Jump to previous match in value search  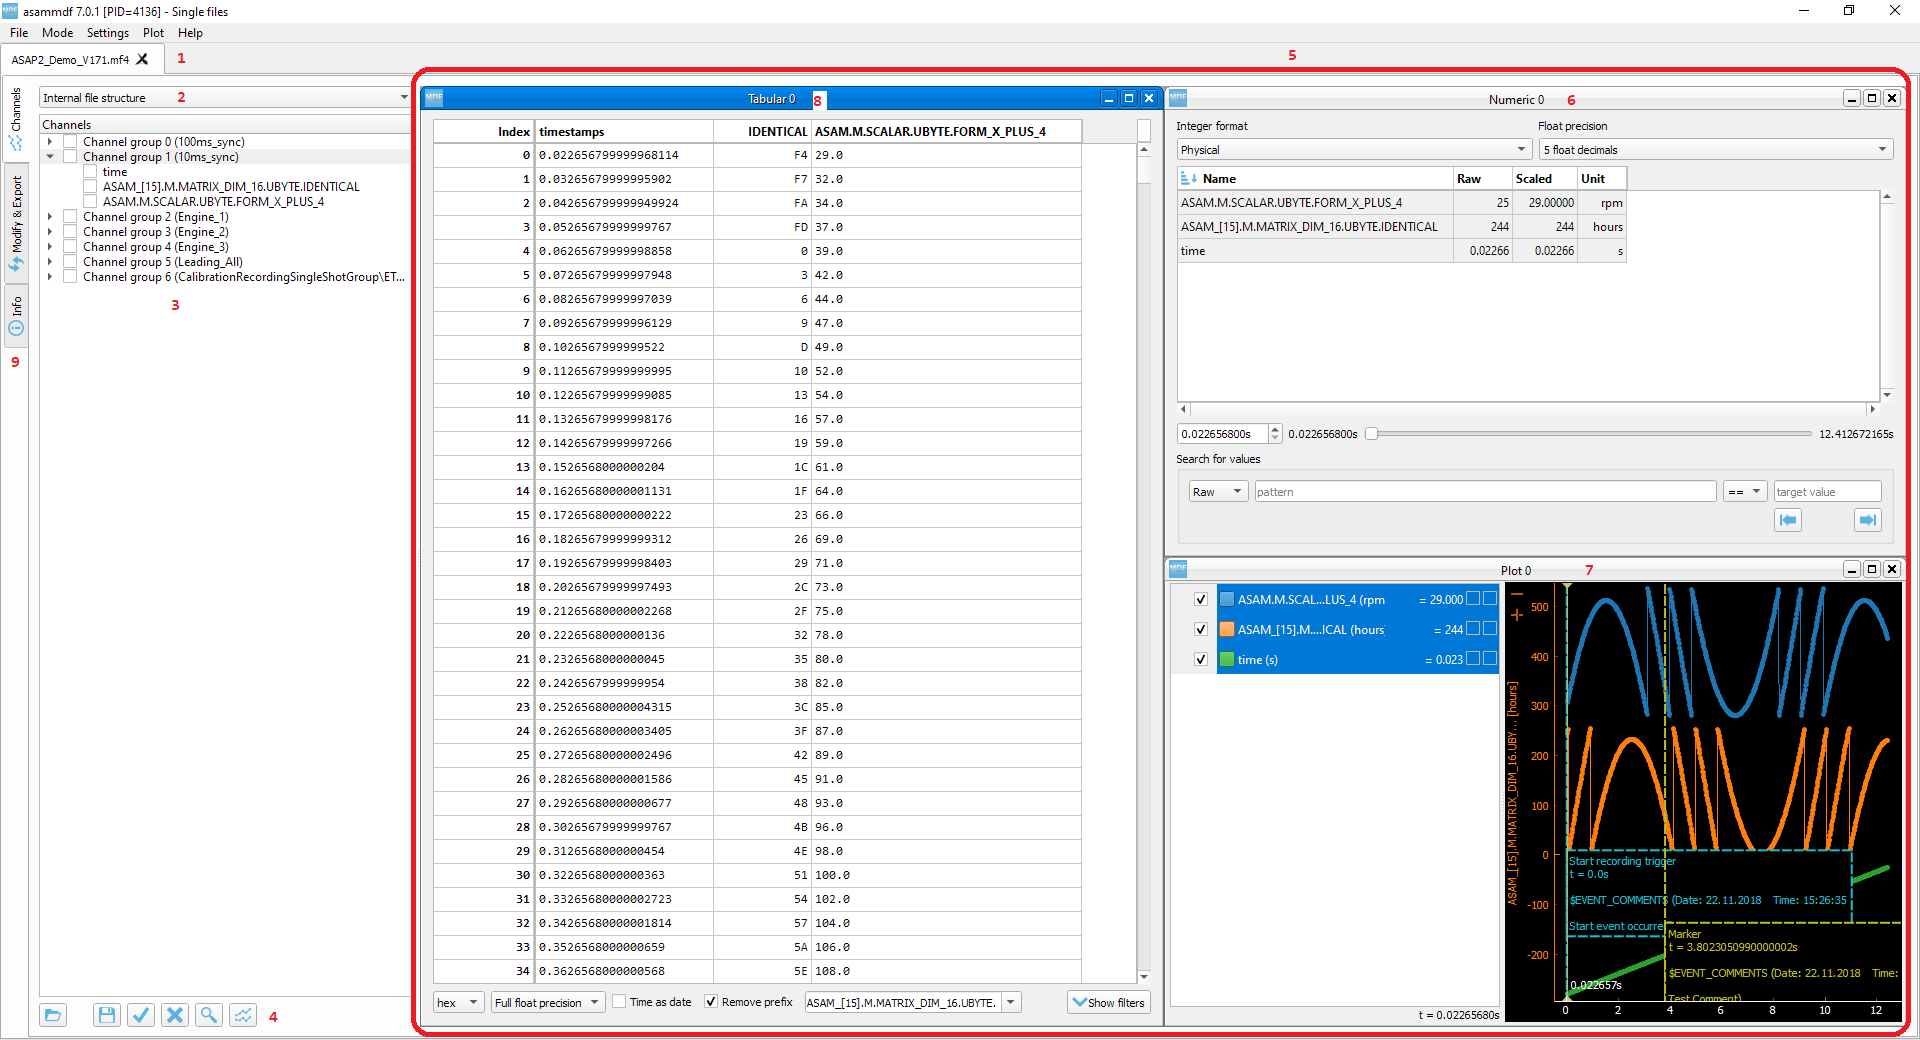coord(1788,520)
